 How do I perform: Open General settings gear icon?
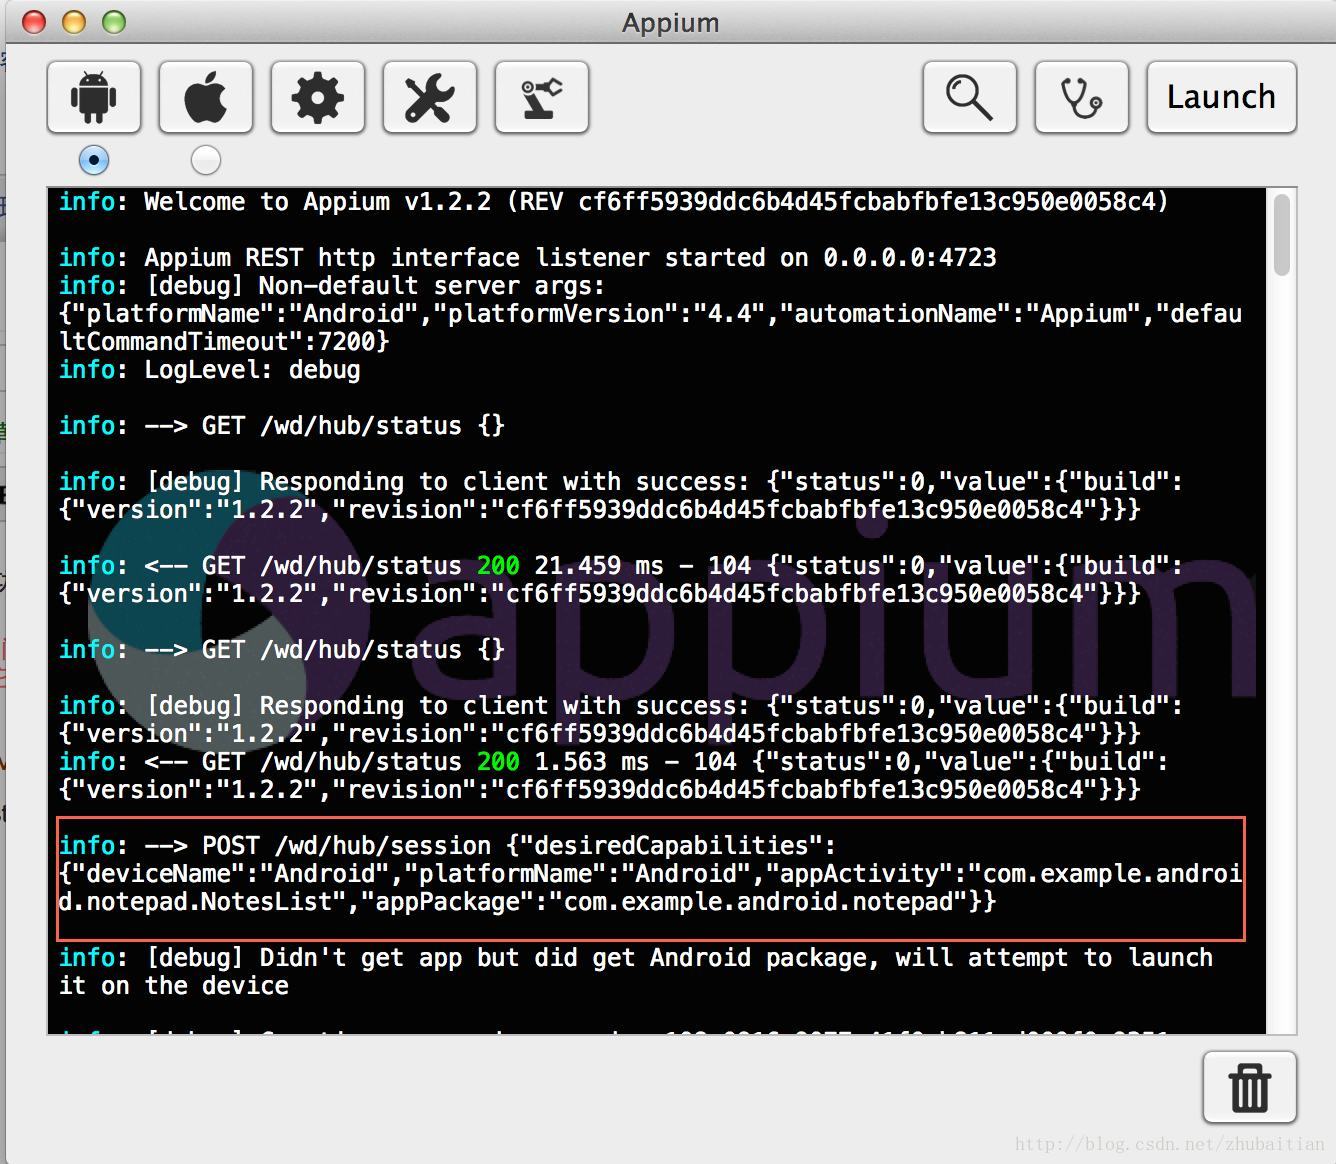318,97
